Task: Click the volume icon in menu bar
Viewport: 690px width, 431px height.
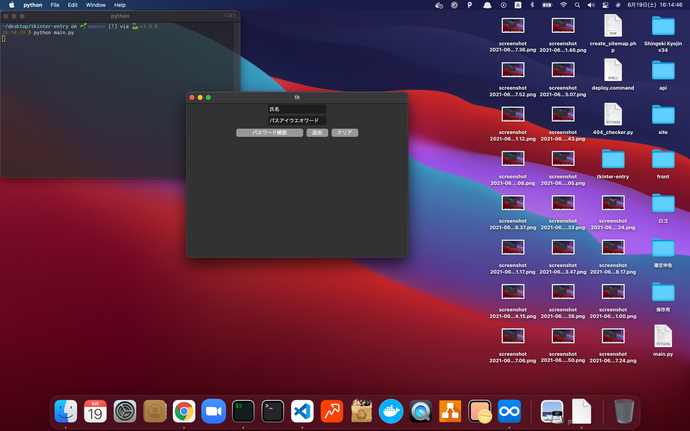Action: [x=591, y=5]
